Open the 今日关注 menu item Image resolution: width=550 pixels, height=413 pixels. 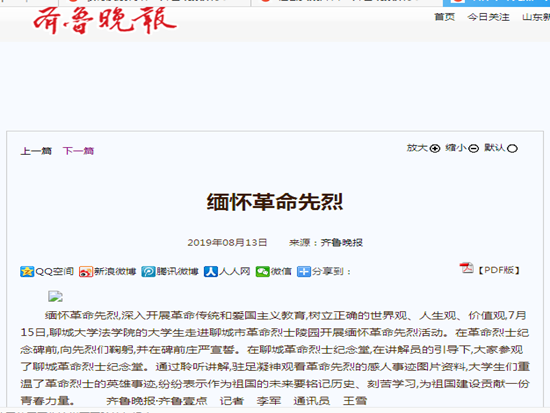click(488, 17)
